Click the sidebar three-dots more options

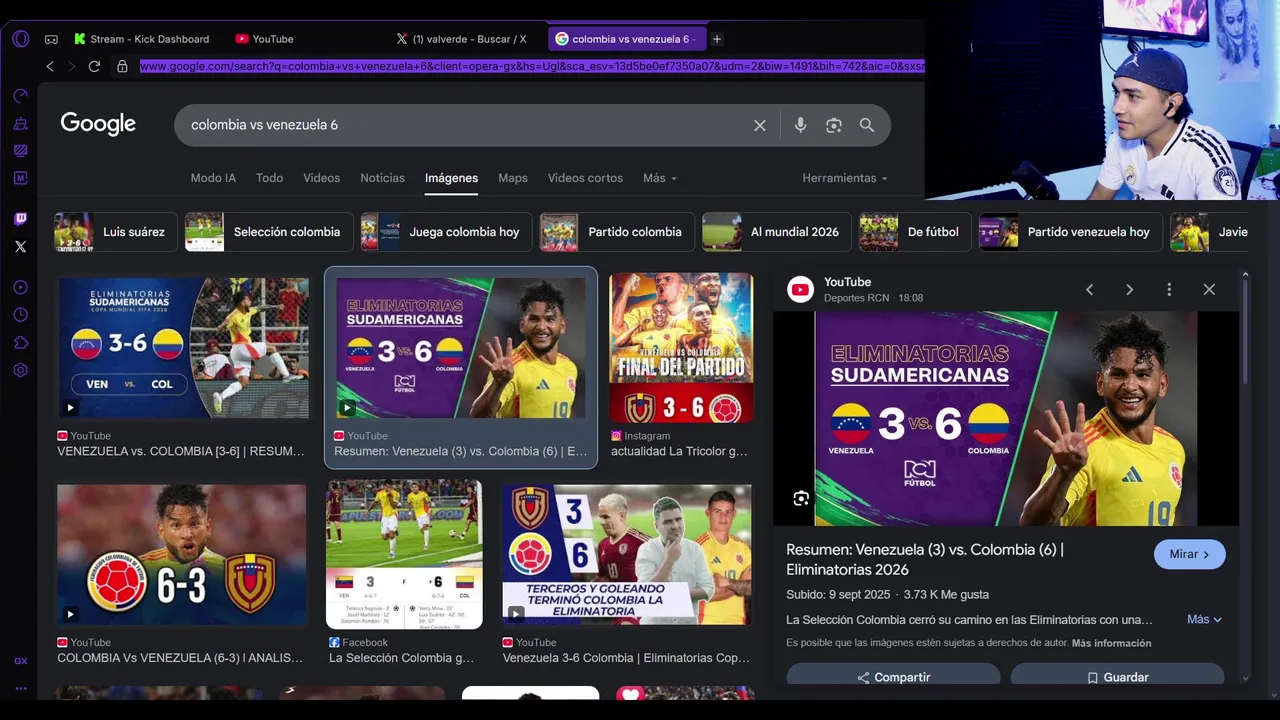click(x=20, y=688)
